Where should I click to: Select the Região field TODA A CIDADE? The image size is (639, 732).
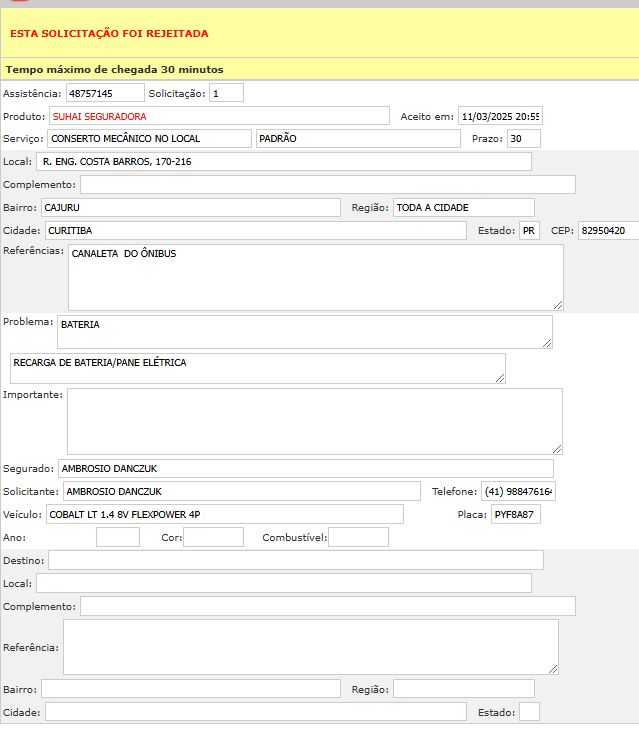463,208
